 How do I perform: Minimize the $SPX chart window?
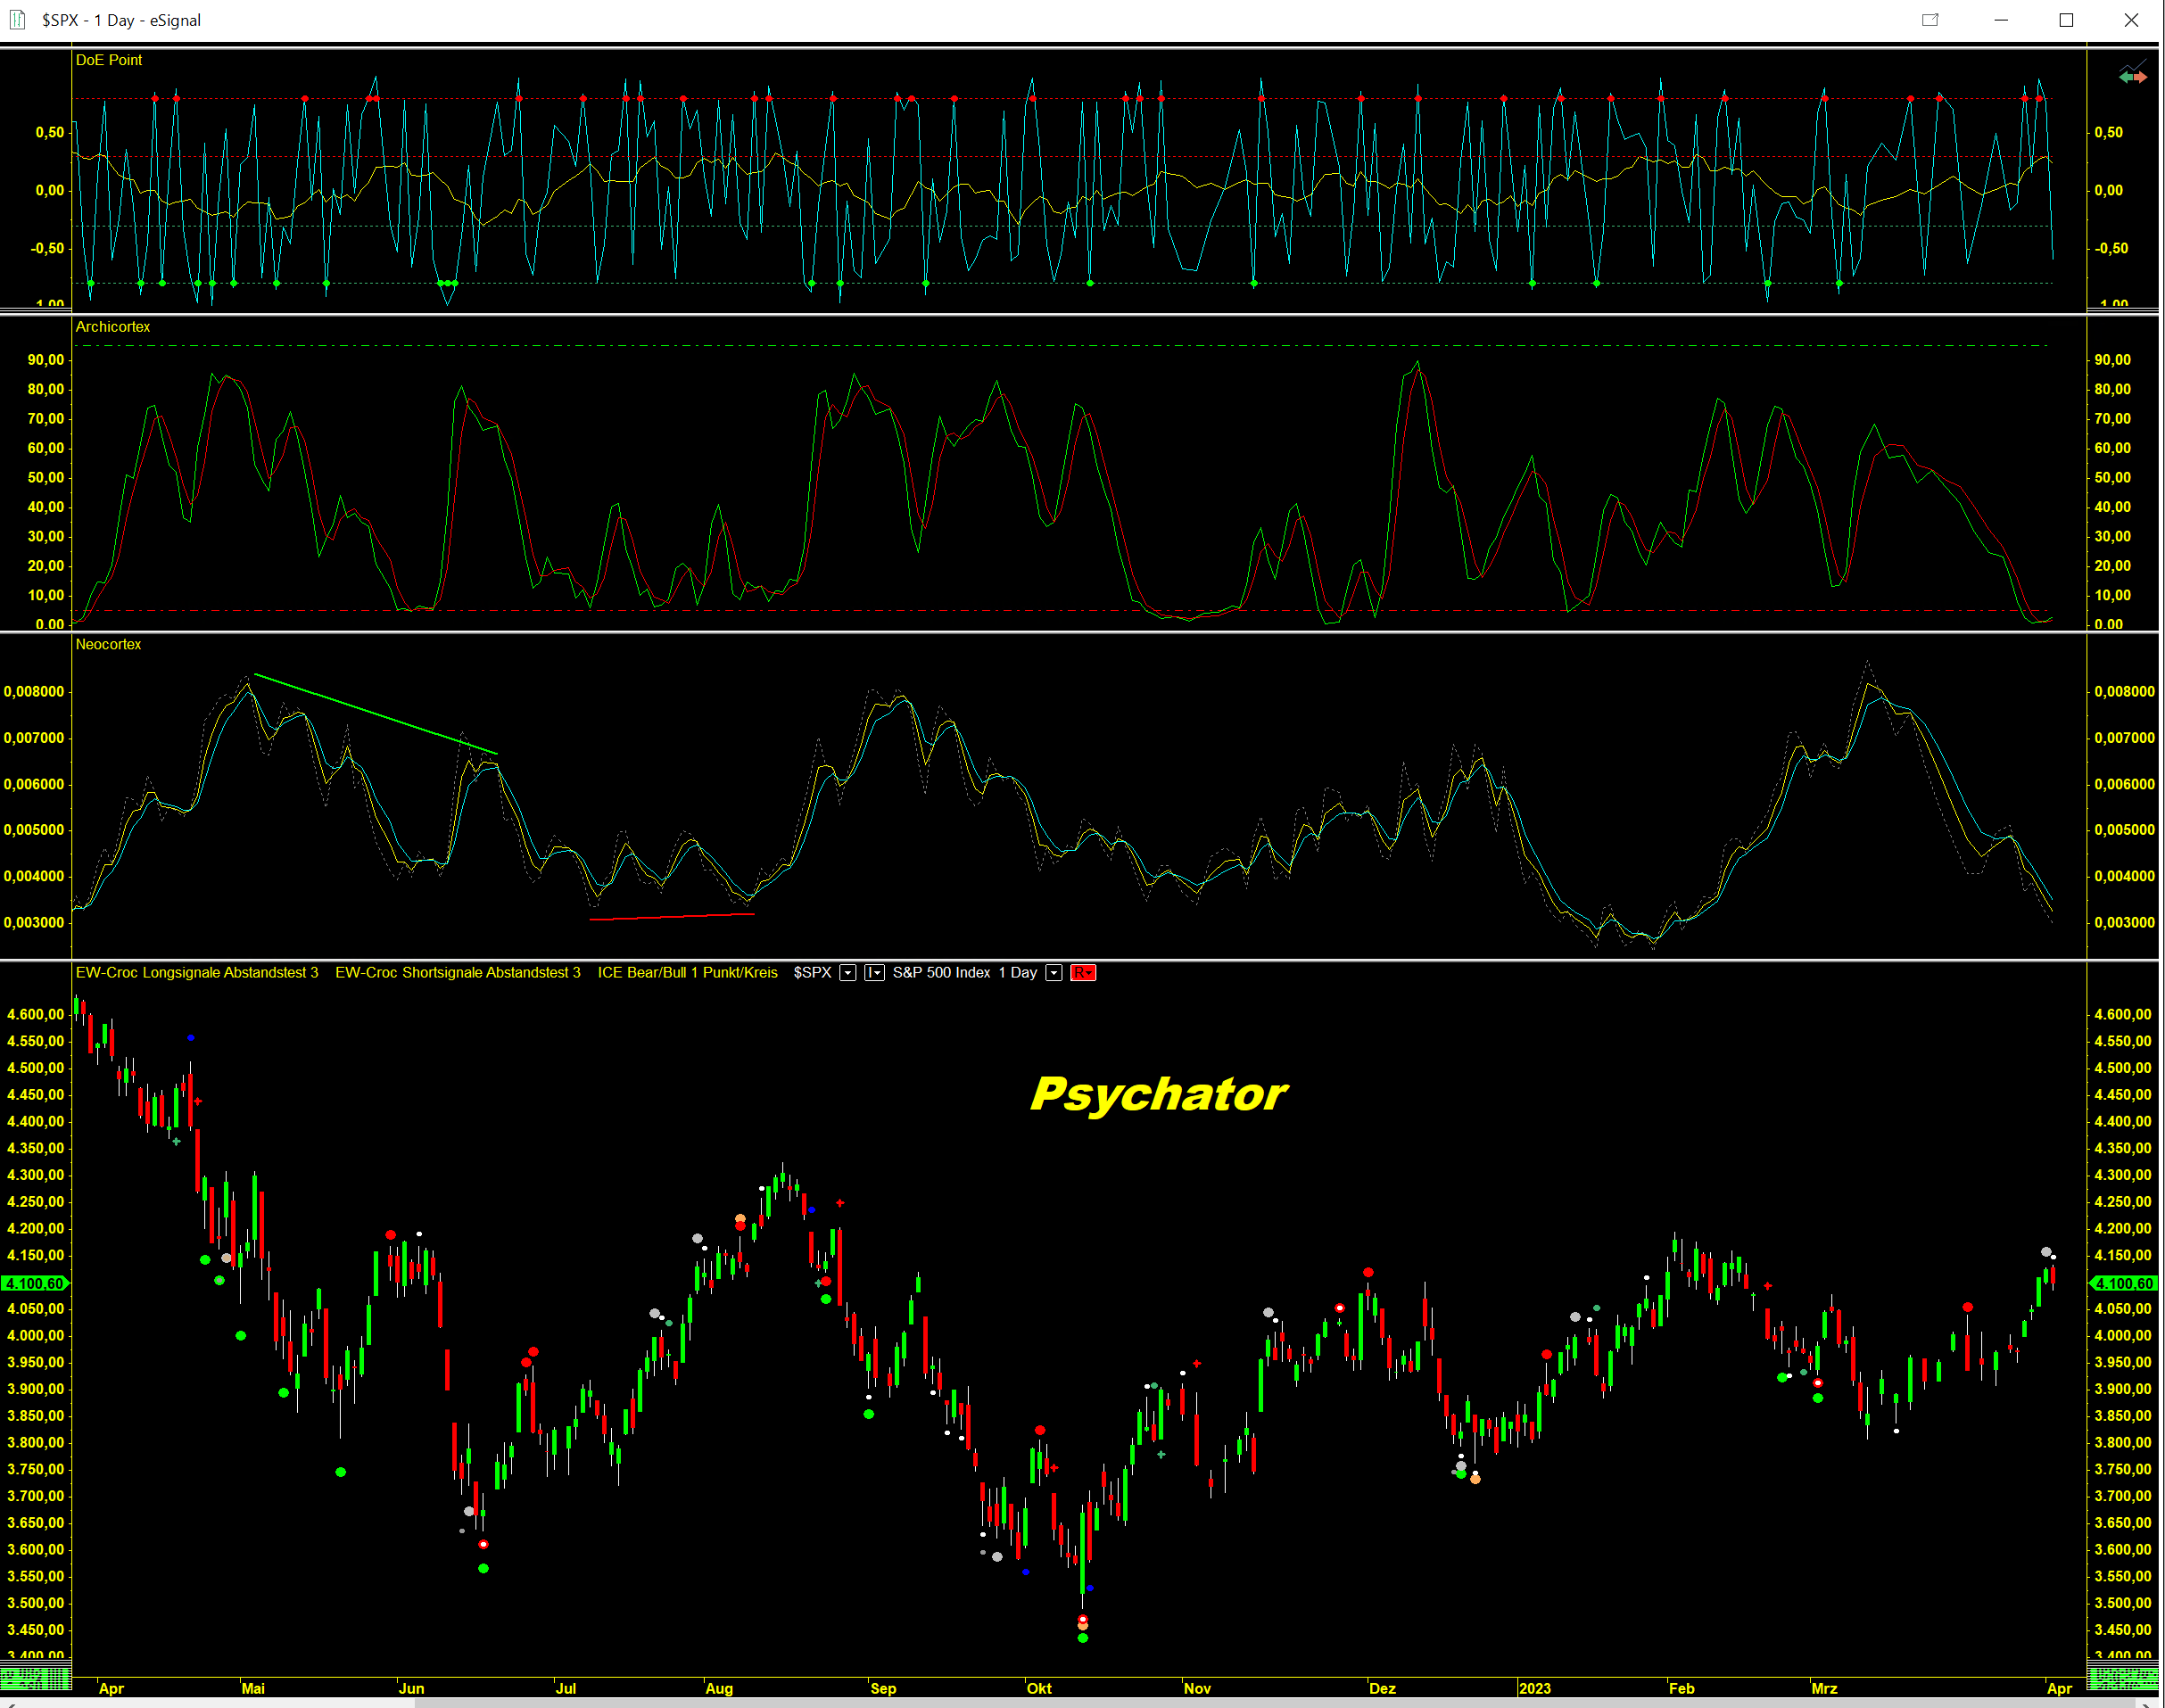tap(2001, 20)
